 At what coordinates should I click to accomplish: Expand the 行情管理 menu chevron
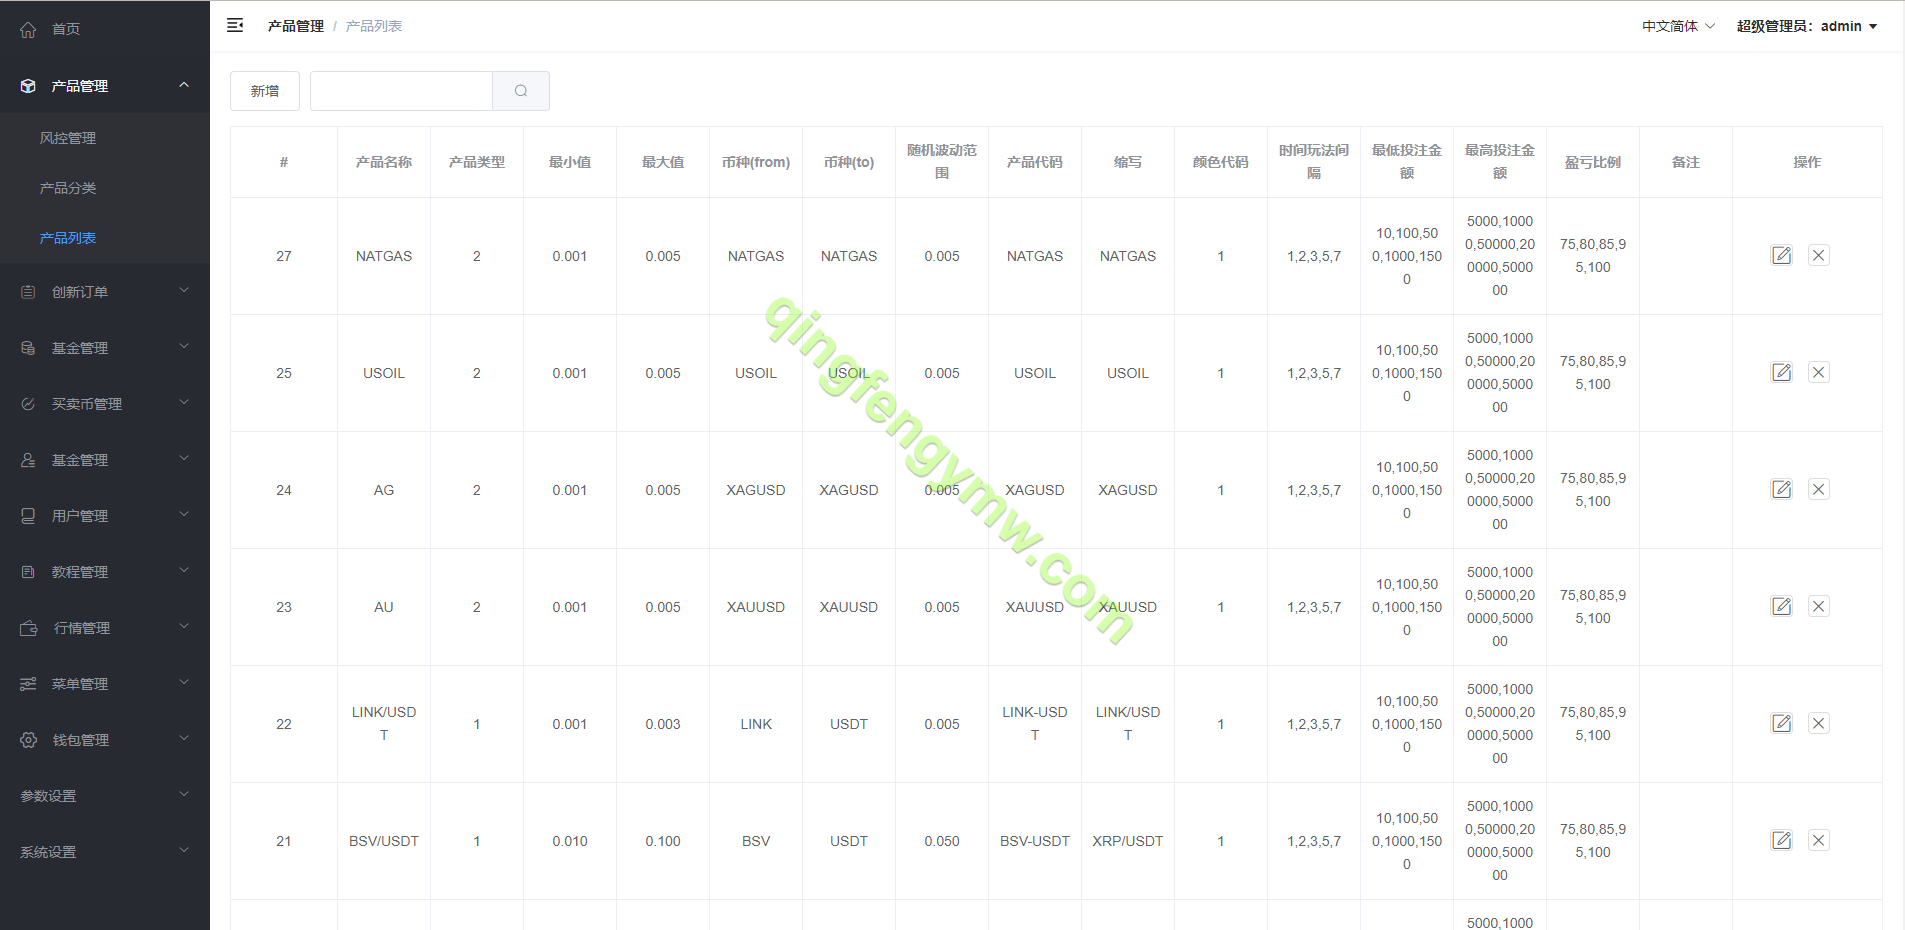tap(184, 627)
